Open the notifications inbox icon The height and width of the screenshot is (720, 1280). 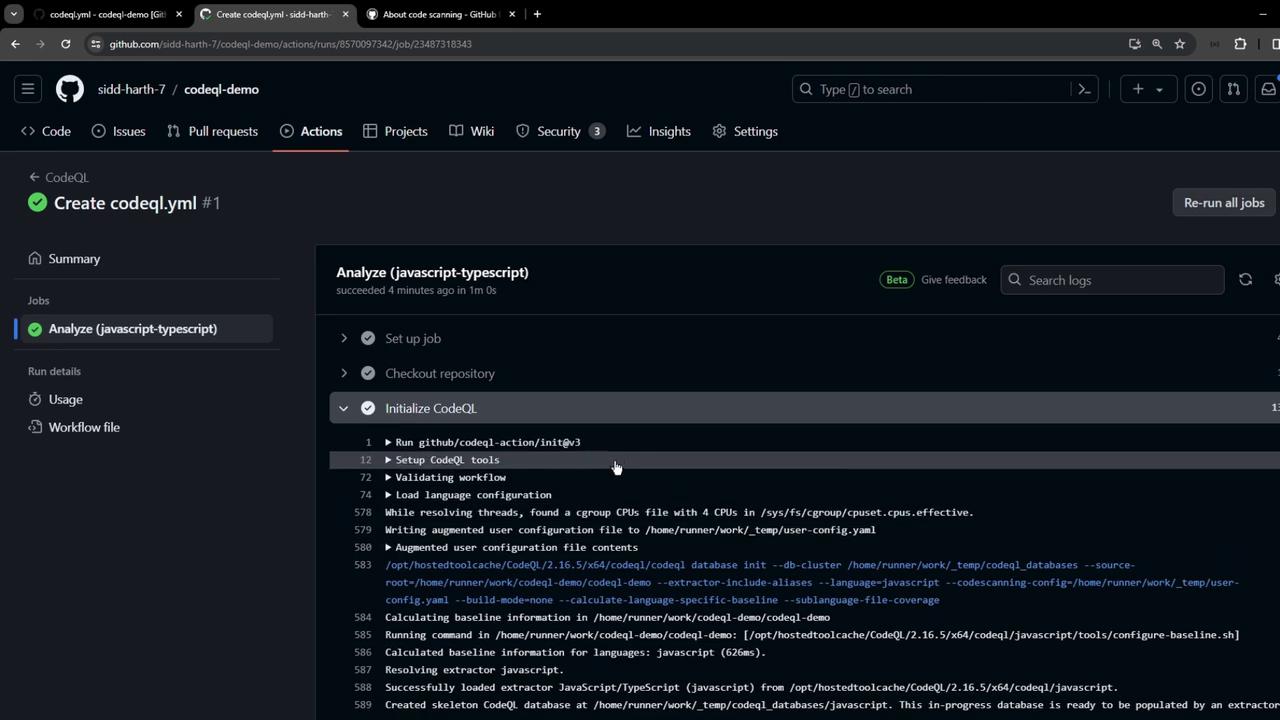(1268, 89)
